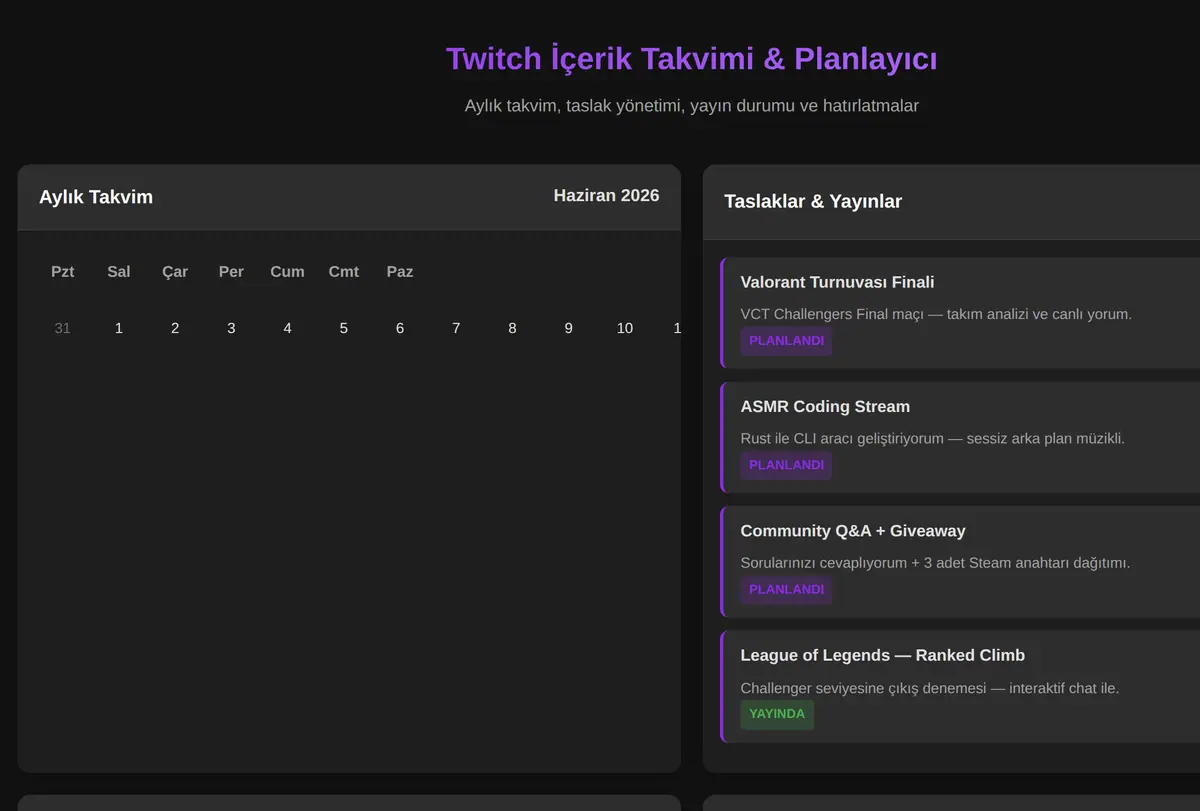This screenshot has height=811, width=1200.
Task: Select day 5 in the calendar
Action: [x=344, y=328]
